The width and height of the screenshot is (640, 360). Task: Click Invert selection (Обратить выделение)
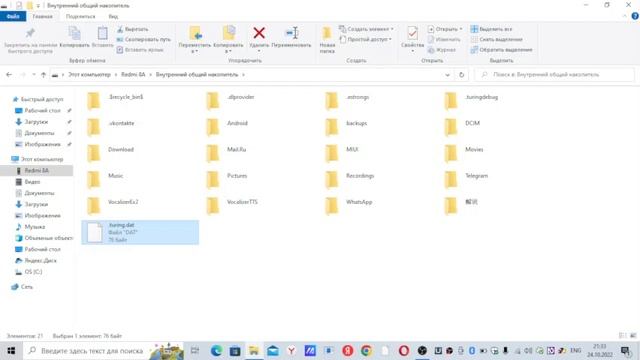[501, 50]
